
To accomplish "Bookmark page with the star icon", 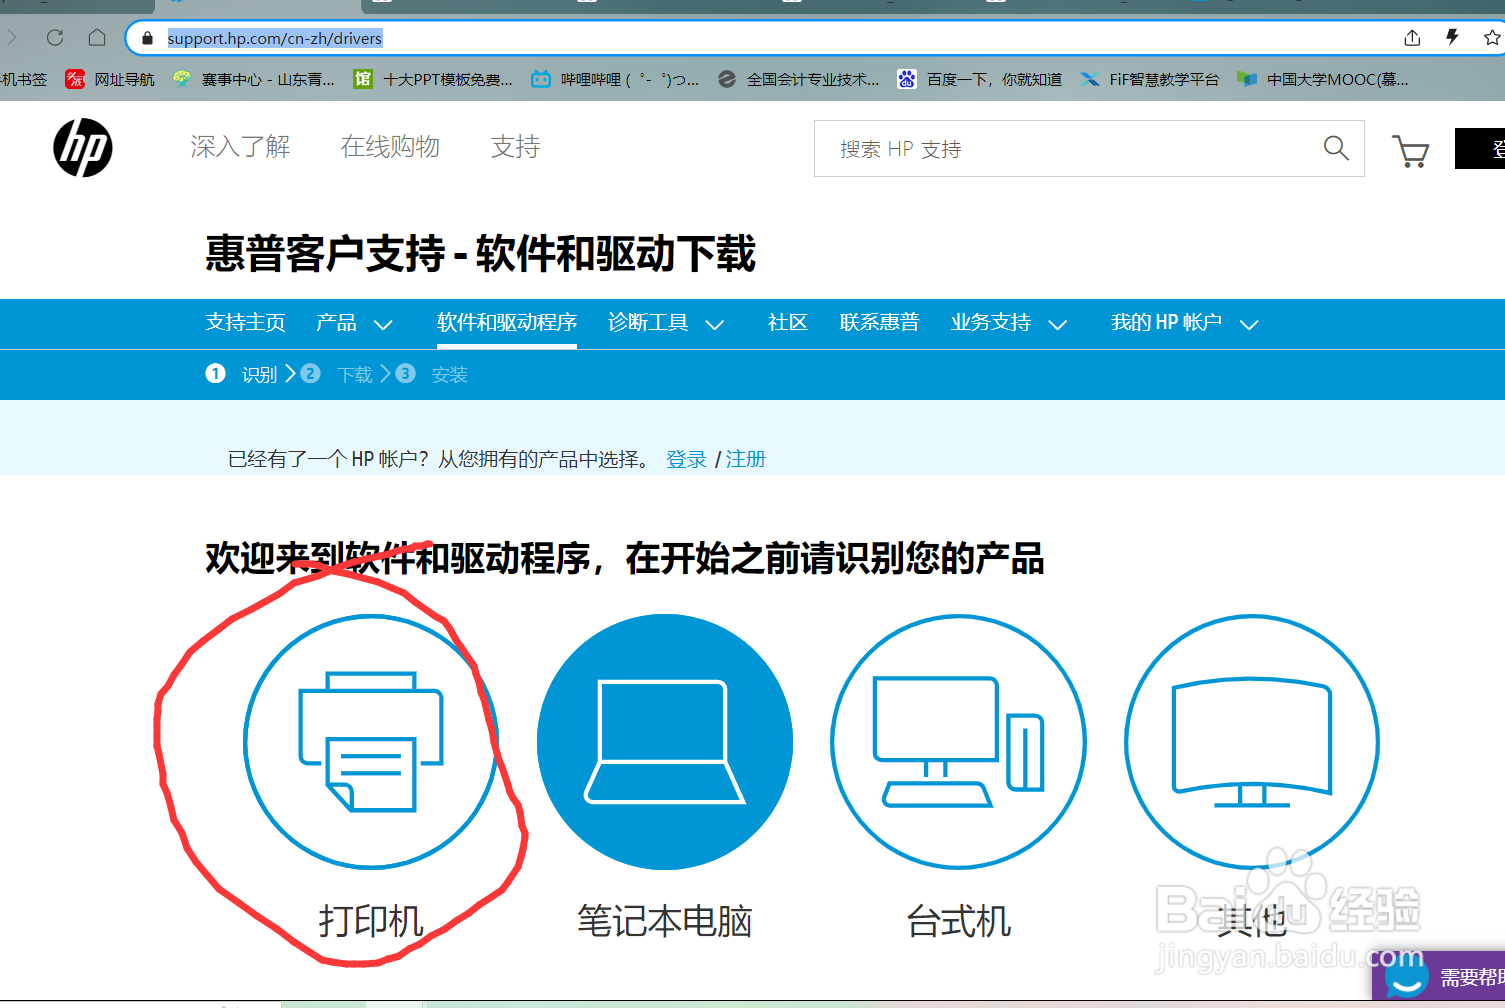I will coord(1492,38).
